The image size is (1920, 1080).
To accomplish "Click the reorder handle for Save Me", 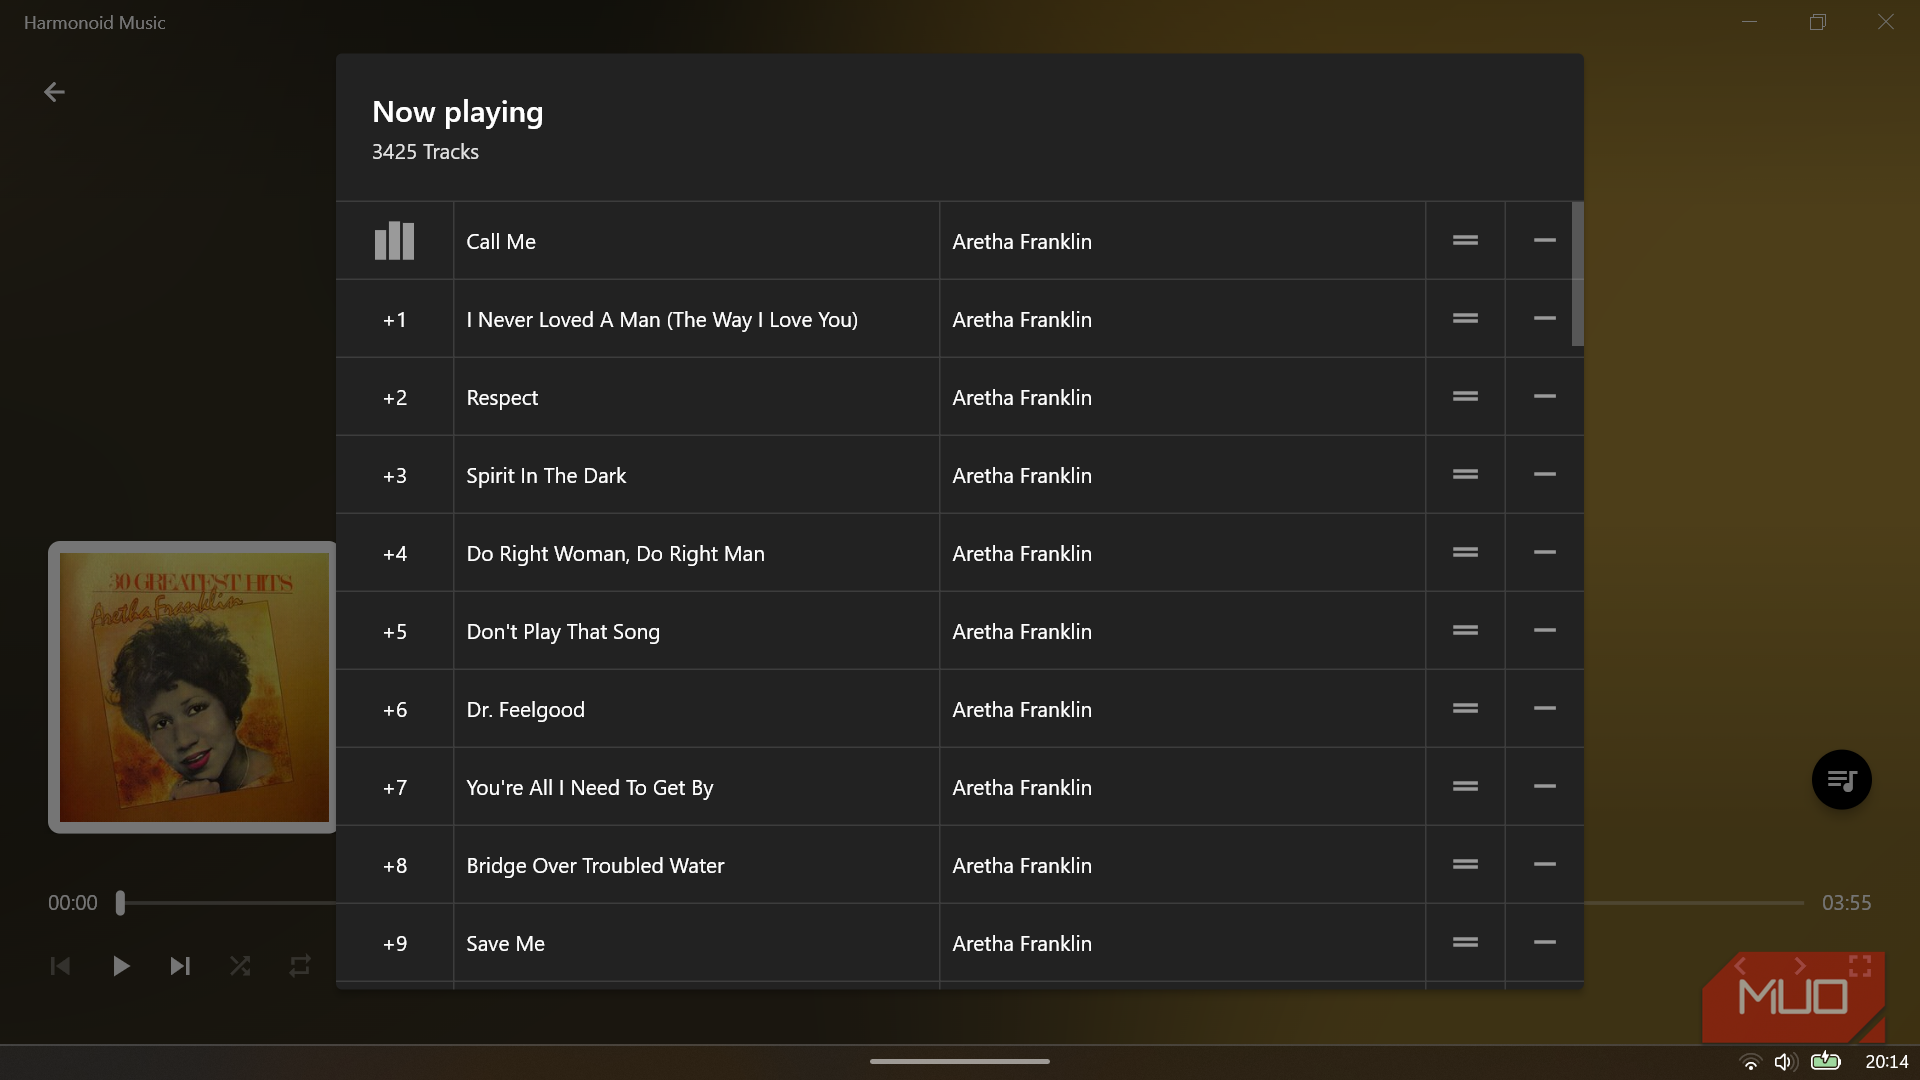I will (x=1465, y=942).
